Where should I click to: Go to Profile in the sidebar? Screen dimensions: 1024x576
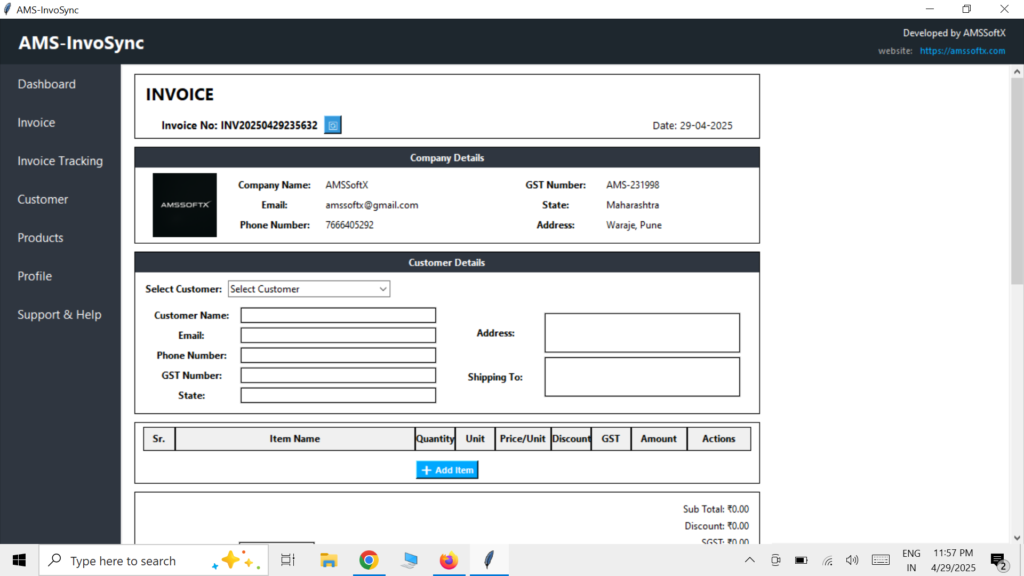[x=35, y=276]
